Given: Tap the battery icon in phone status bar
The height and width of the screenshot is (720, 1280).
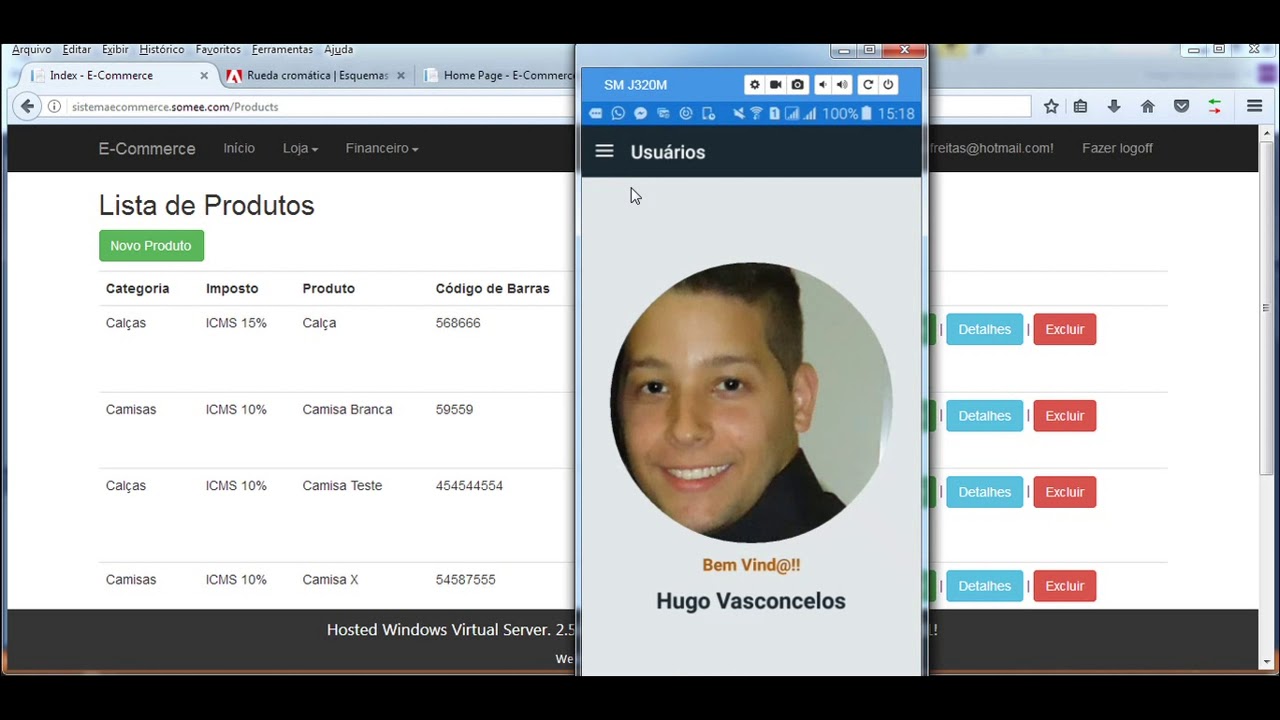Looking at the screenshot, I should pos(867,114).
